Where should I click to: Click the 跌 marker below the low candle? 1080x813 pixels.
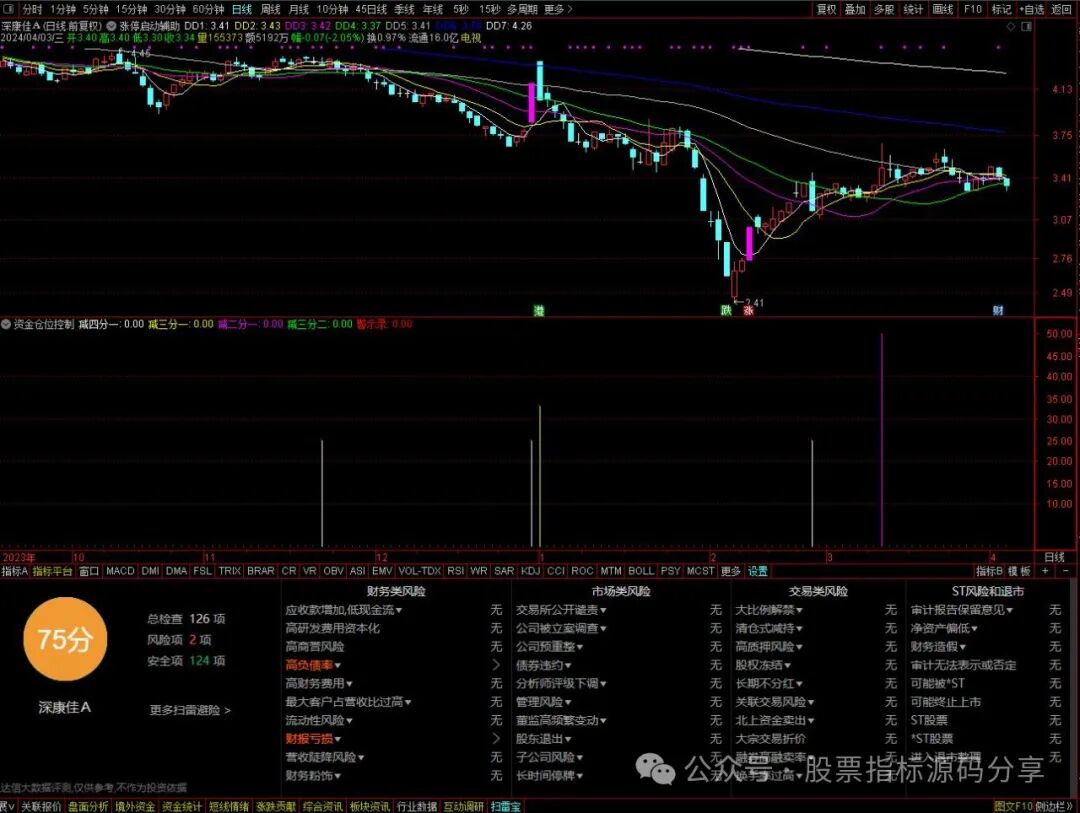coord(725,311)
